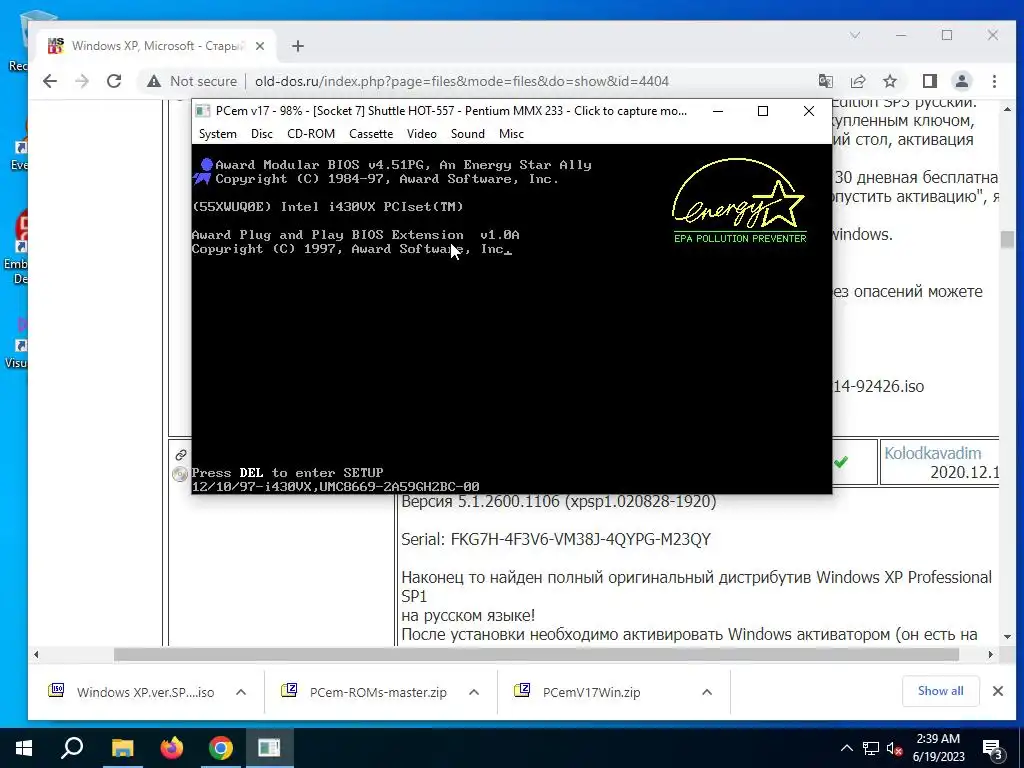Reload the old-dos.ru page
1024x768 pixels.
(114, 81)
